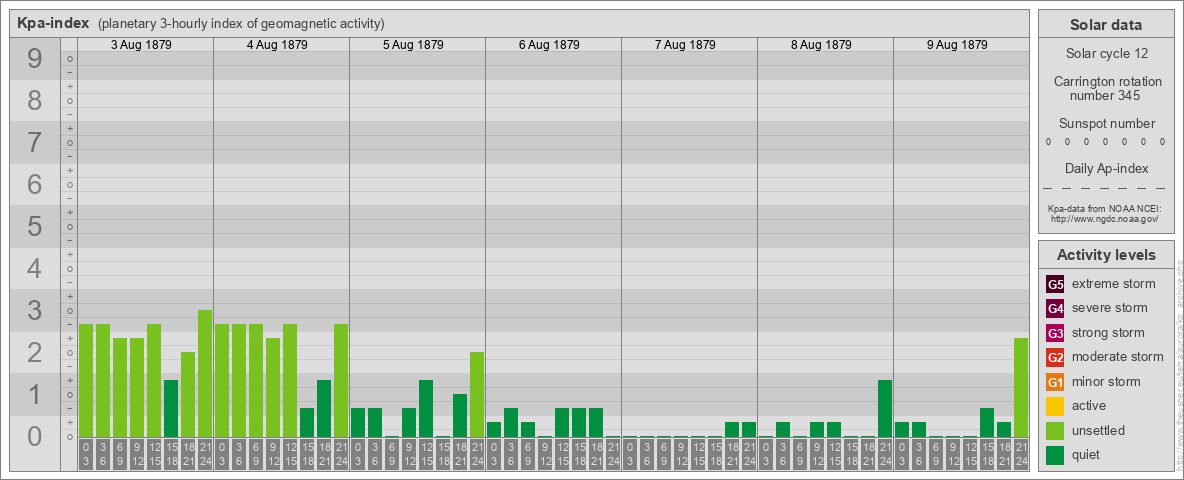The image size is (1184, 480).
Task: Select the G3 strong storm badge
Action: [1055, 333]
